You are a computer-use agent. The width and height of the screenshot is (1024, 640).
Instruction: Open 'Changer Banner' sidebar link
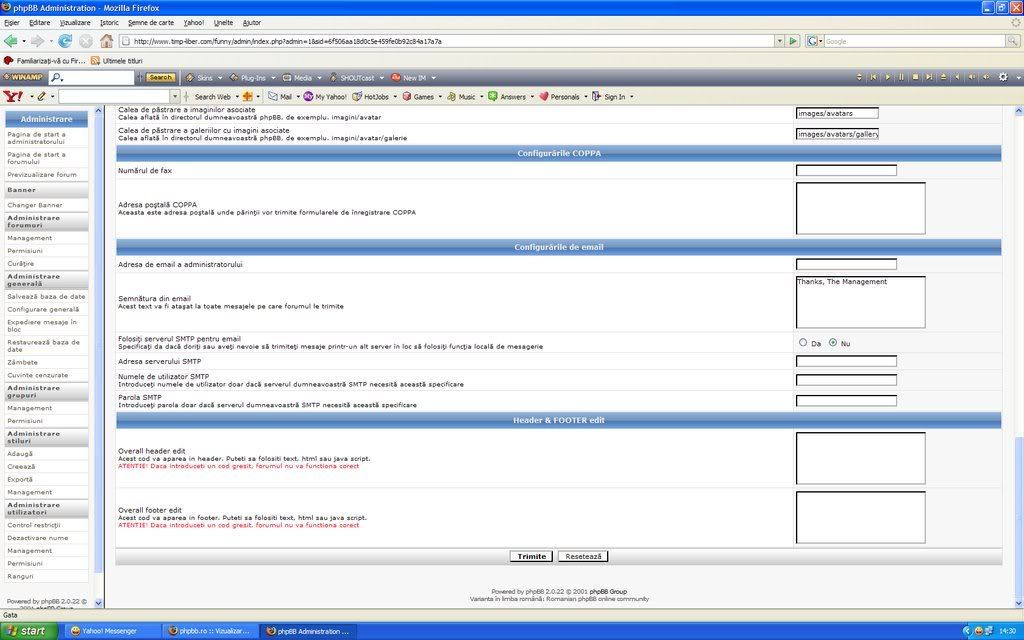pos(35,204)
